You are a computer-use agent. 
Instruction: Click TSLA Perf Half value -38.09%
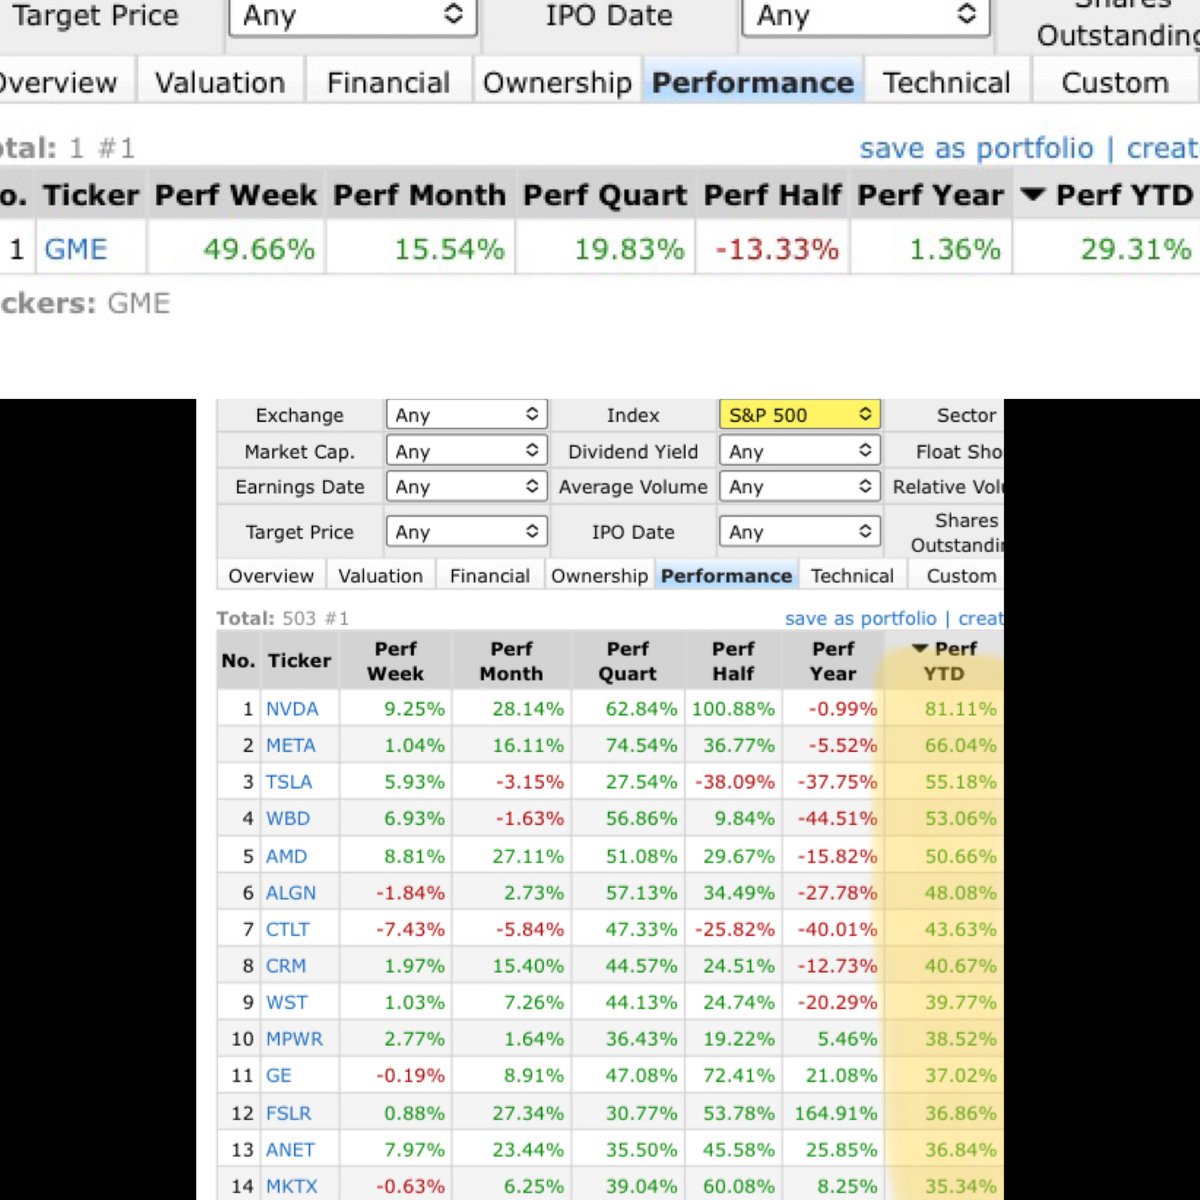pyautogui.click(x=735, y=782)
